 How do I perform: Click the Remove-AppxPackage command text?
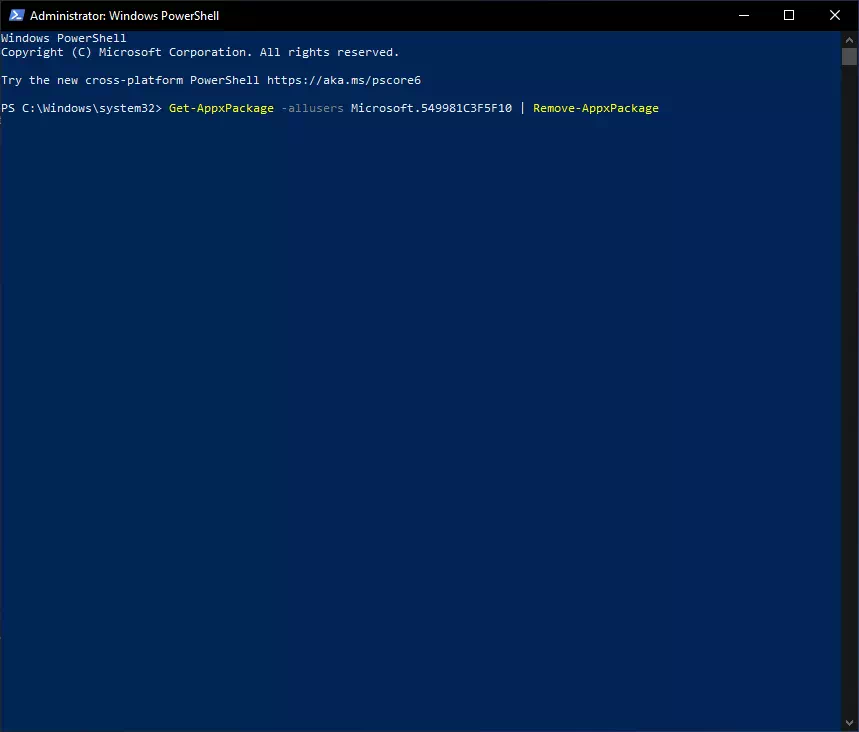[595, 108]
